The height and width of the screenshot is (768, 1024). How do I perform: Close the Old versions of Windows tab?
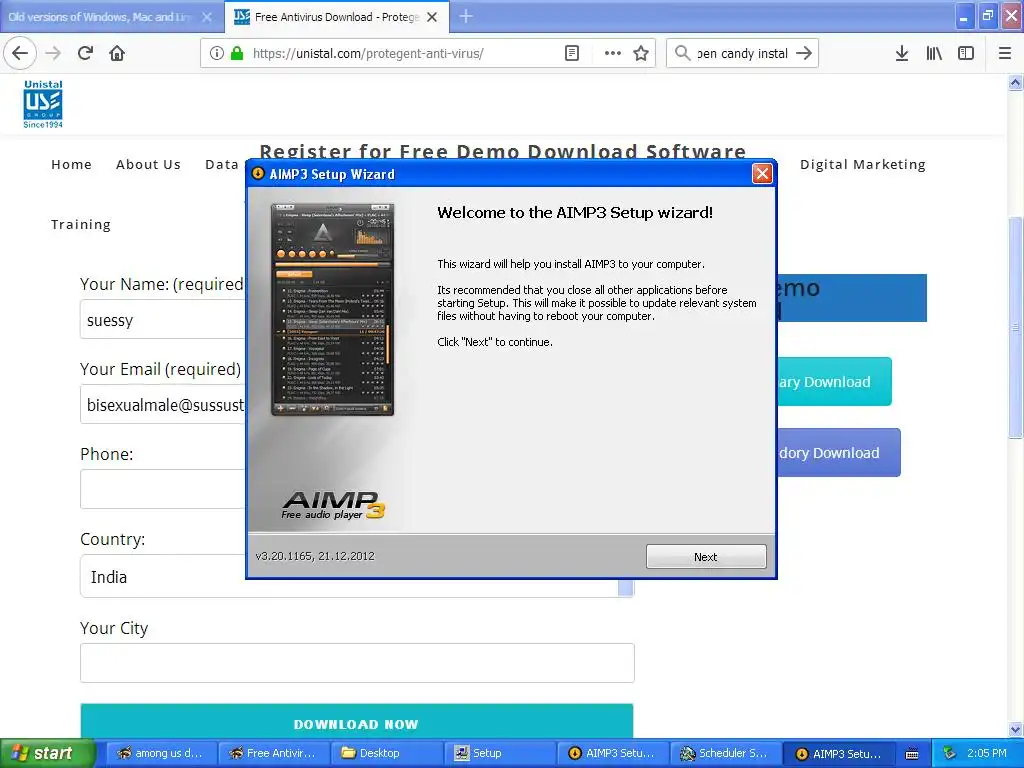(x=207, y=17)
